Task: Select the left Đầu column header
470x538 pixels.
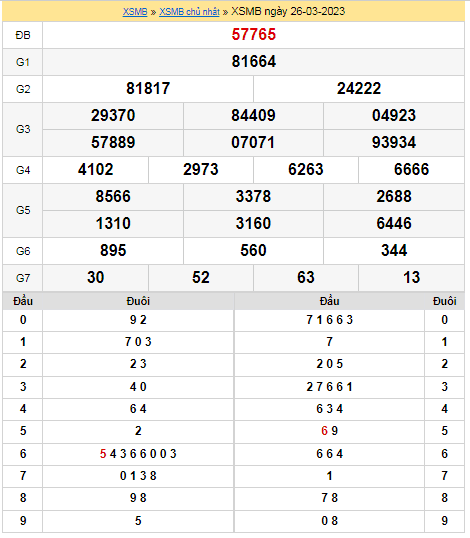Action: tap(23, 301)
